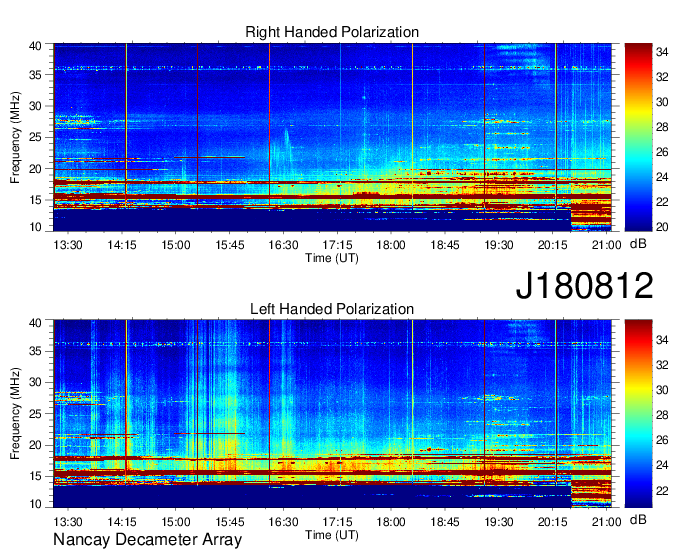Viewport: 680px width, 552px height.
Task: Click the 15:45 tick on Right Handed plot
Action: (x=229, y=245)
